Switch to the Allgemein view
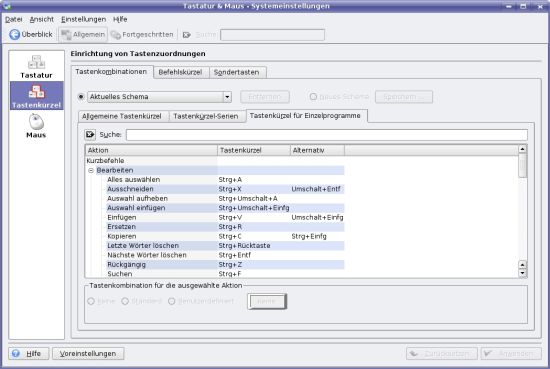 coord(83,34)
